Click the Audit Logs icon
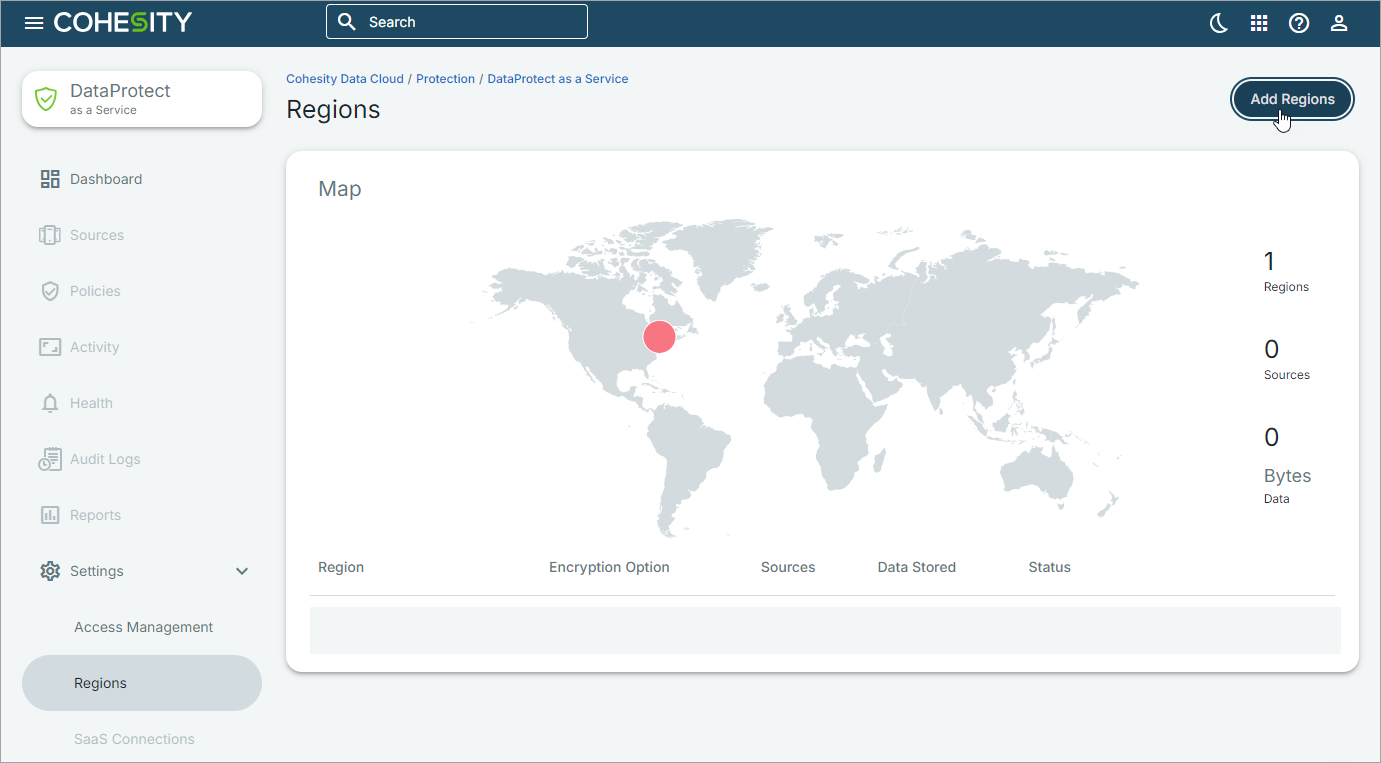The width and height of the screenshot is (1381, 763). tap(50, 459)
